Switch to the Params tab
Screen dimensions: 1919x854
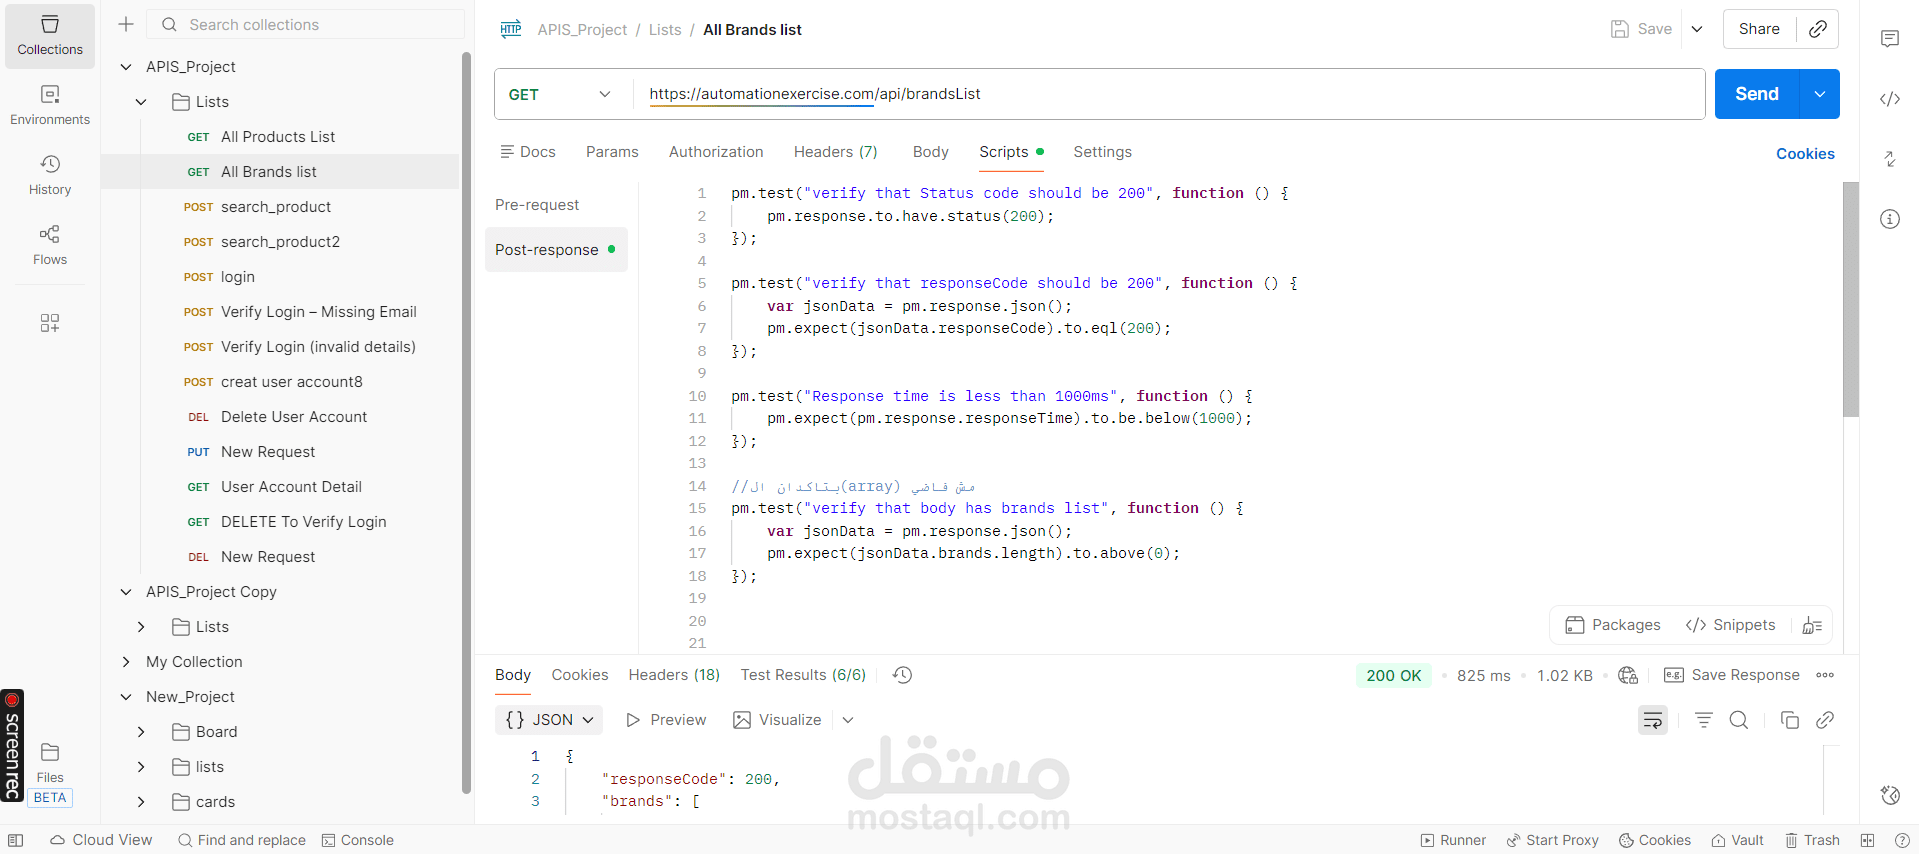[612, 152]
